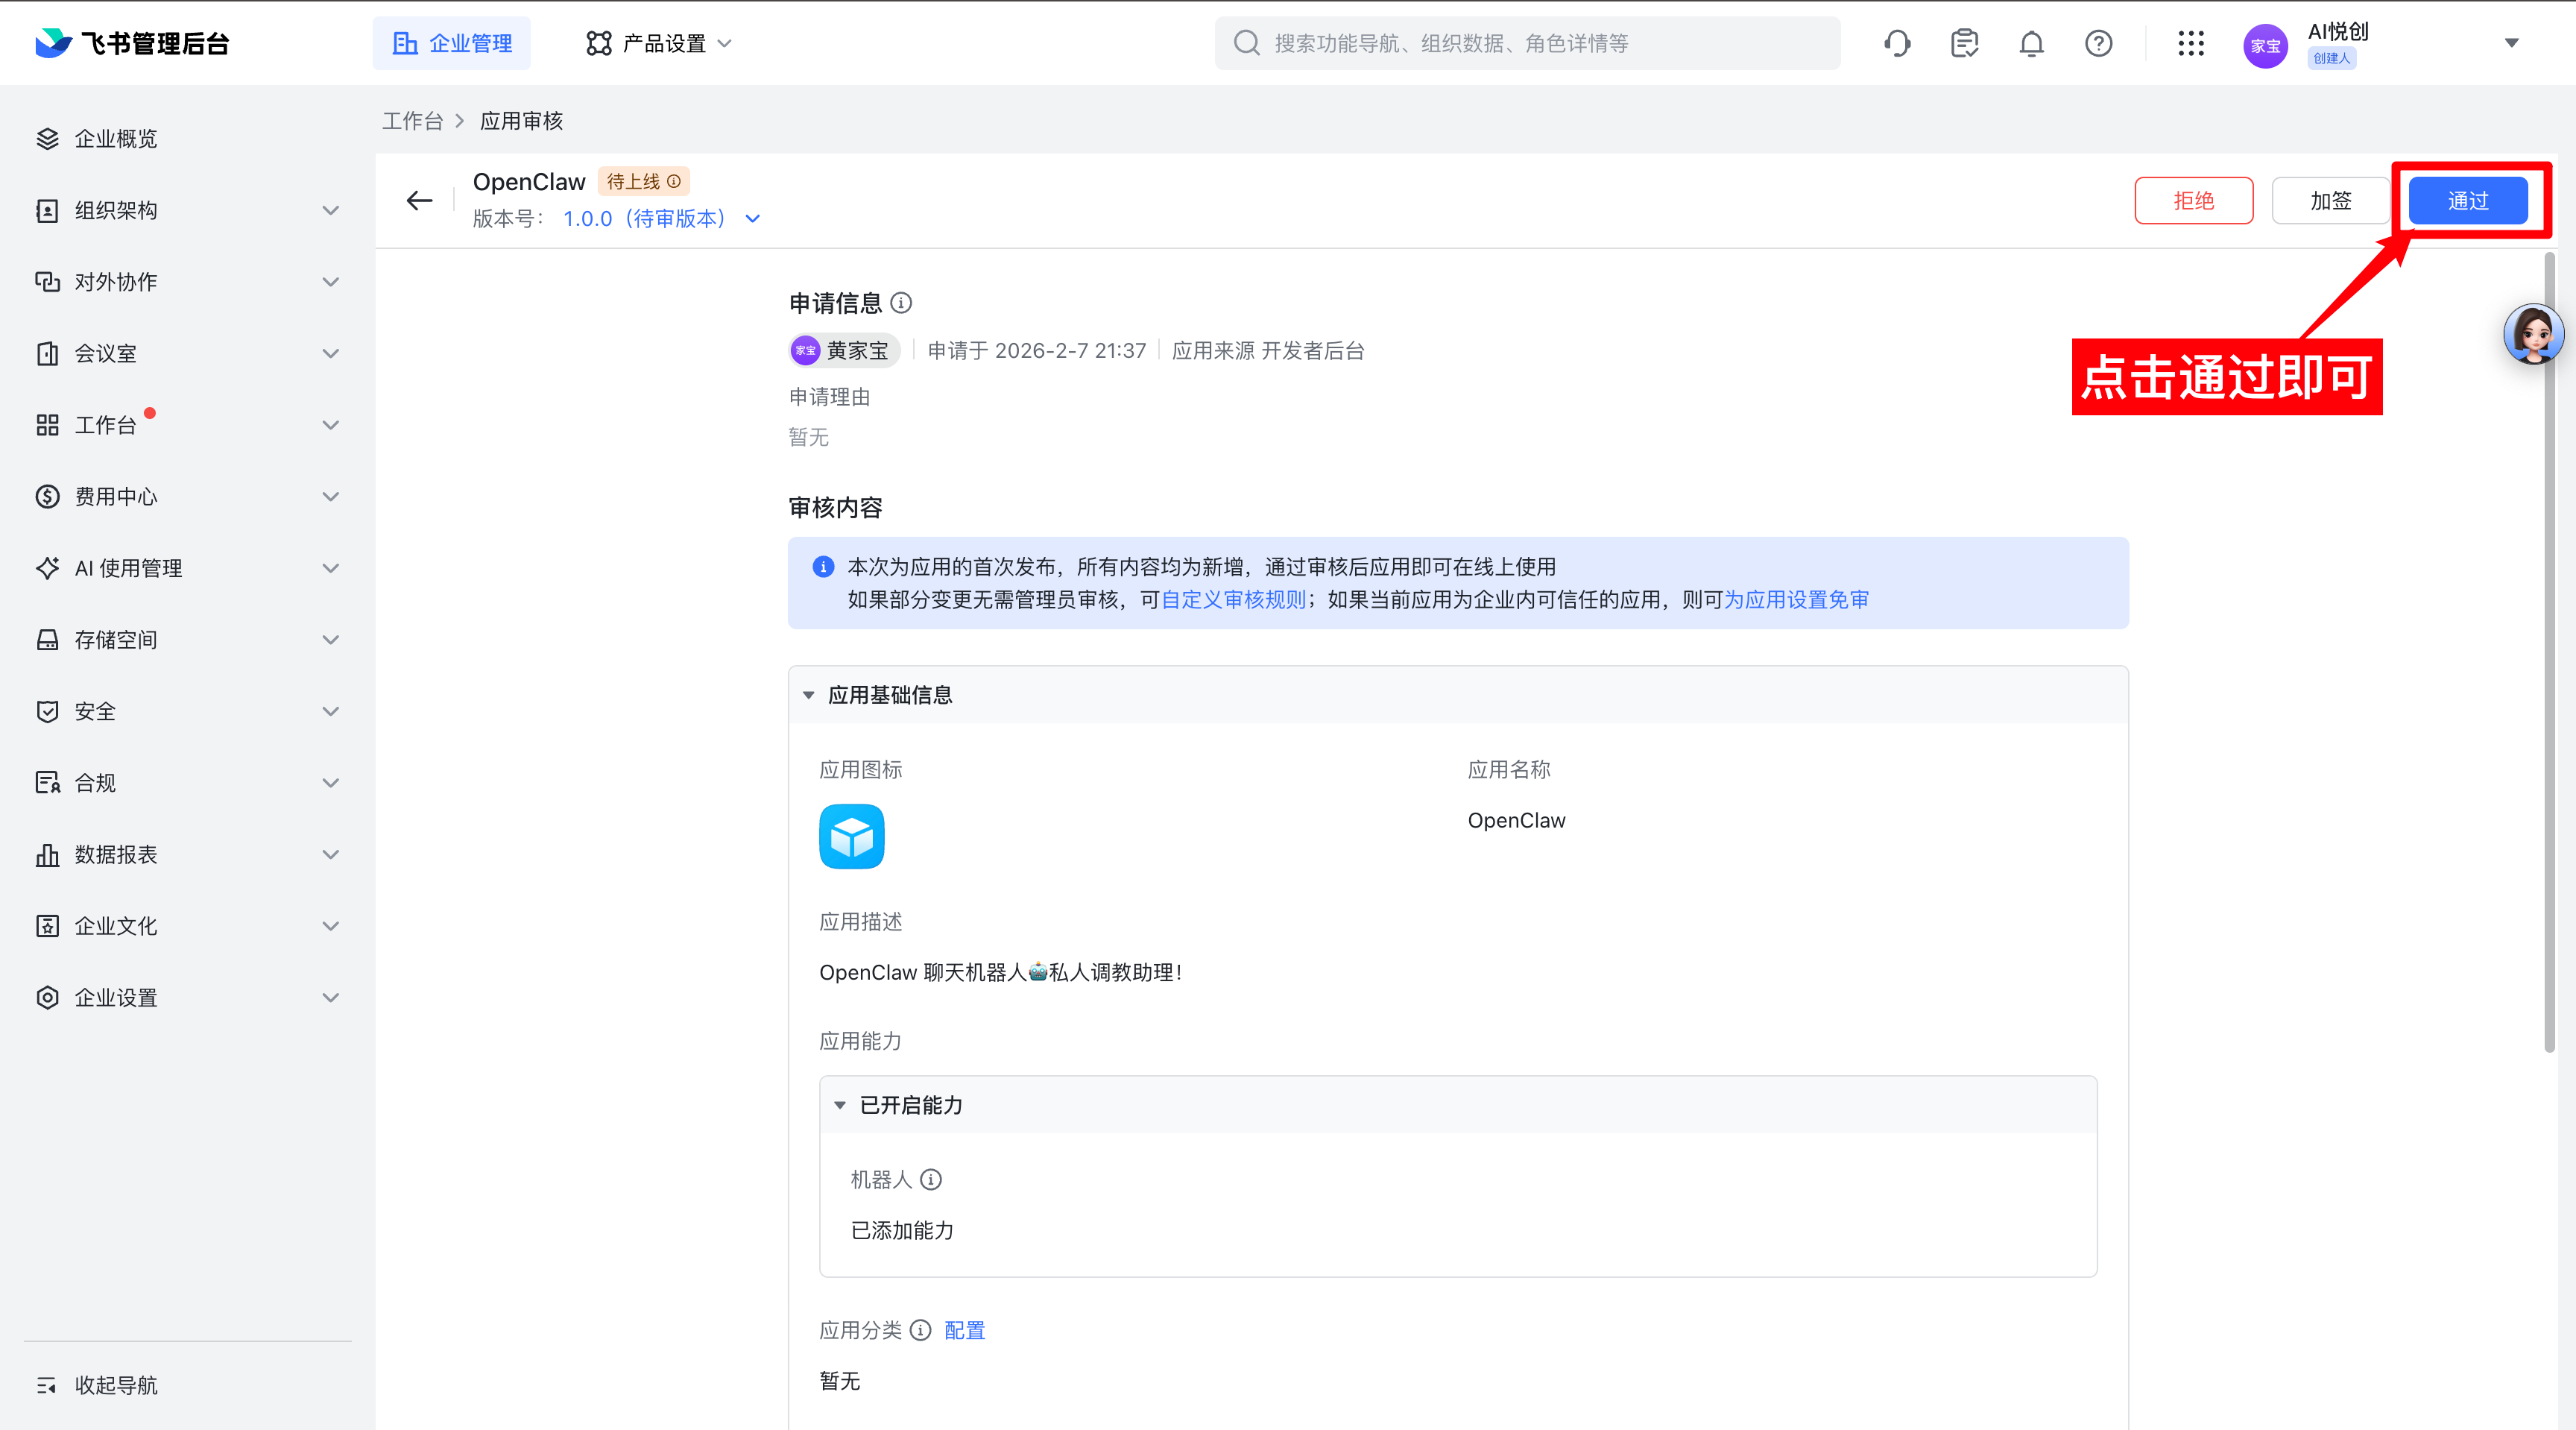The width and height of the screenshot is (2576, 1430).
Task: Open the task list clipboard icon
Action: (x=1964, y=43)
